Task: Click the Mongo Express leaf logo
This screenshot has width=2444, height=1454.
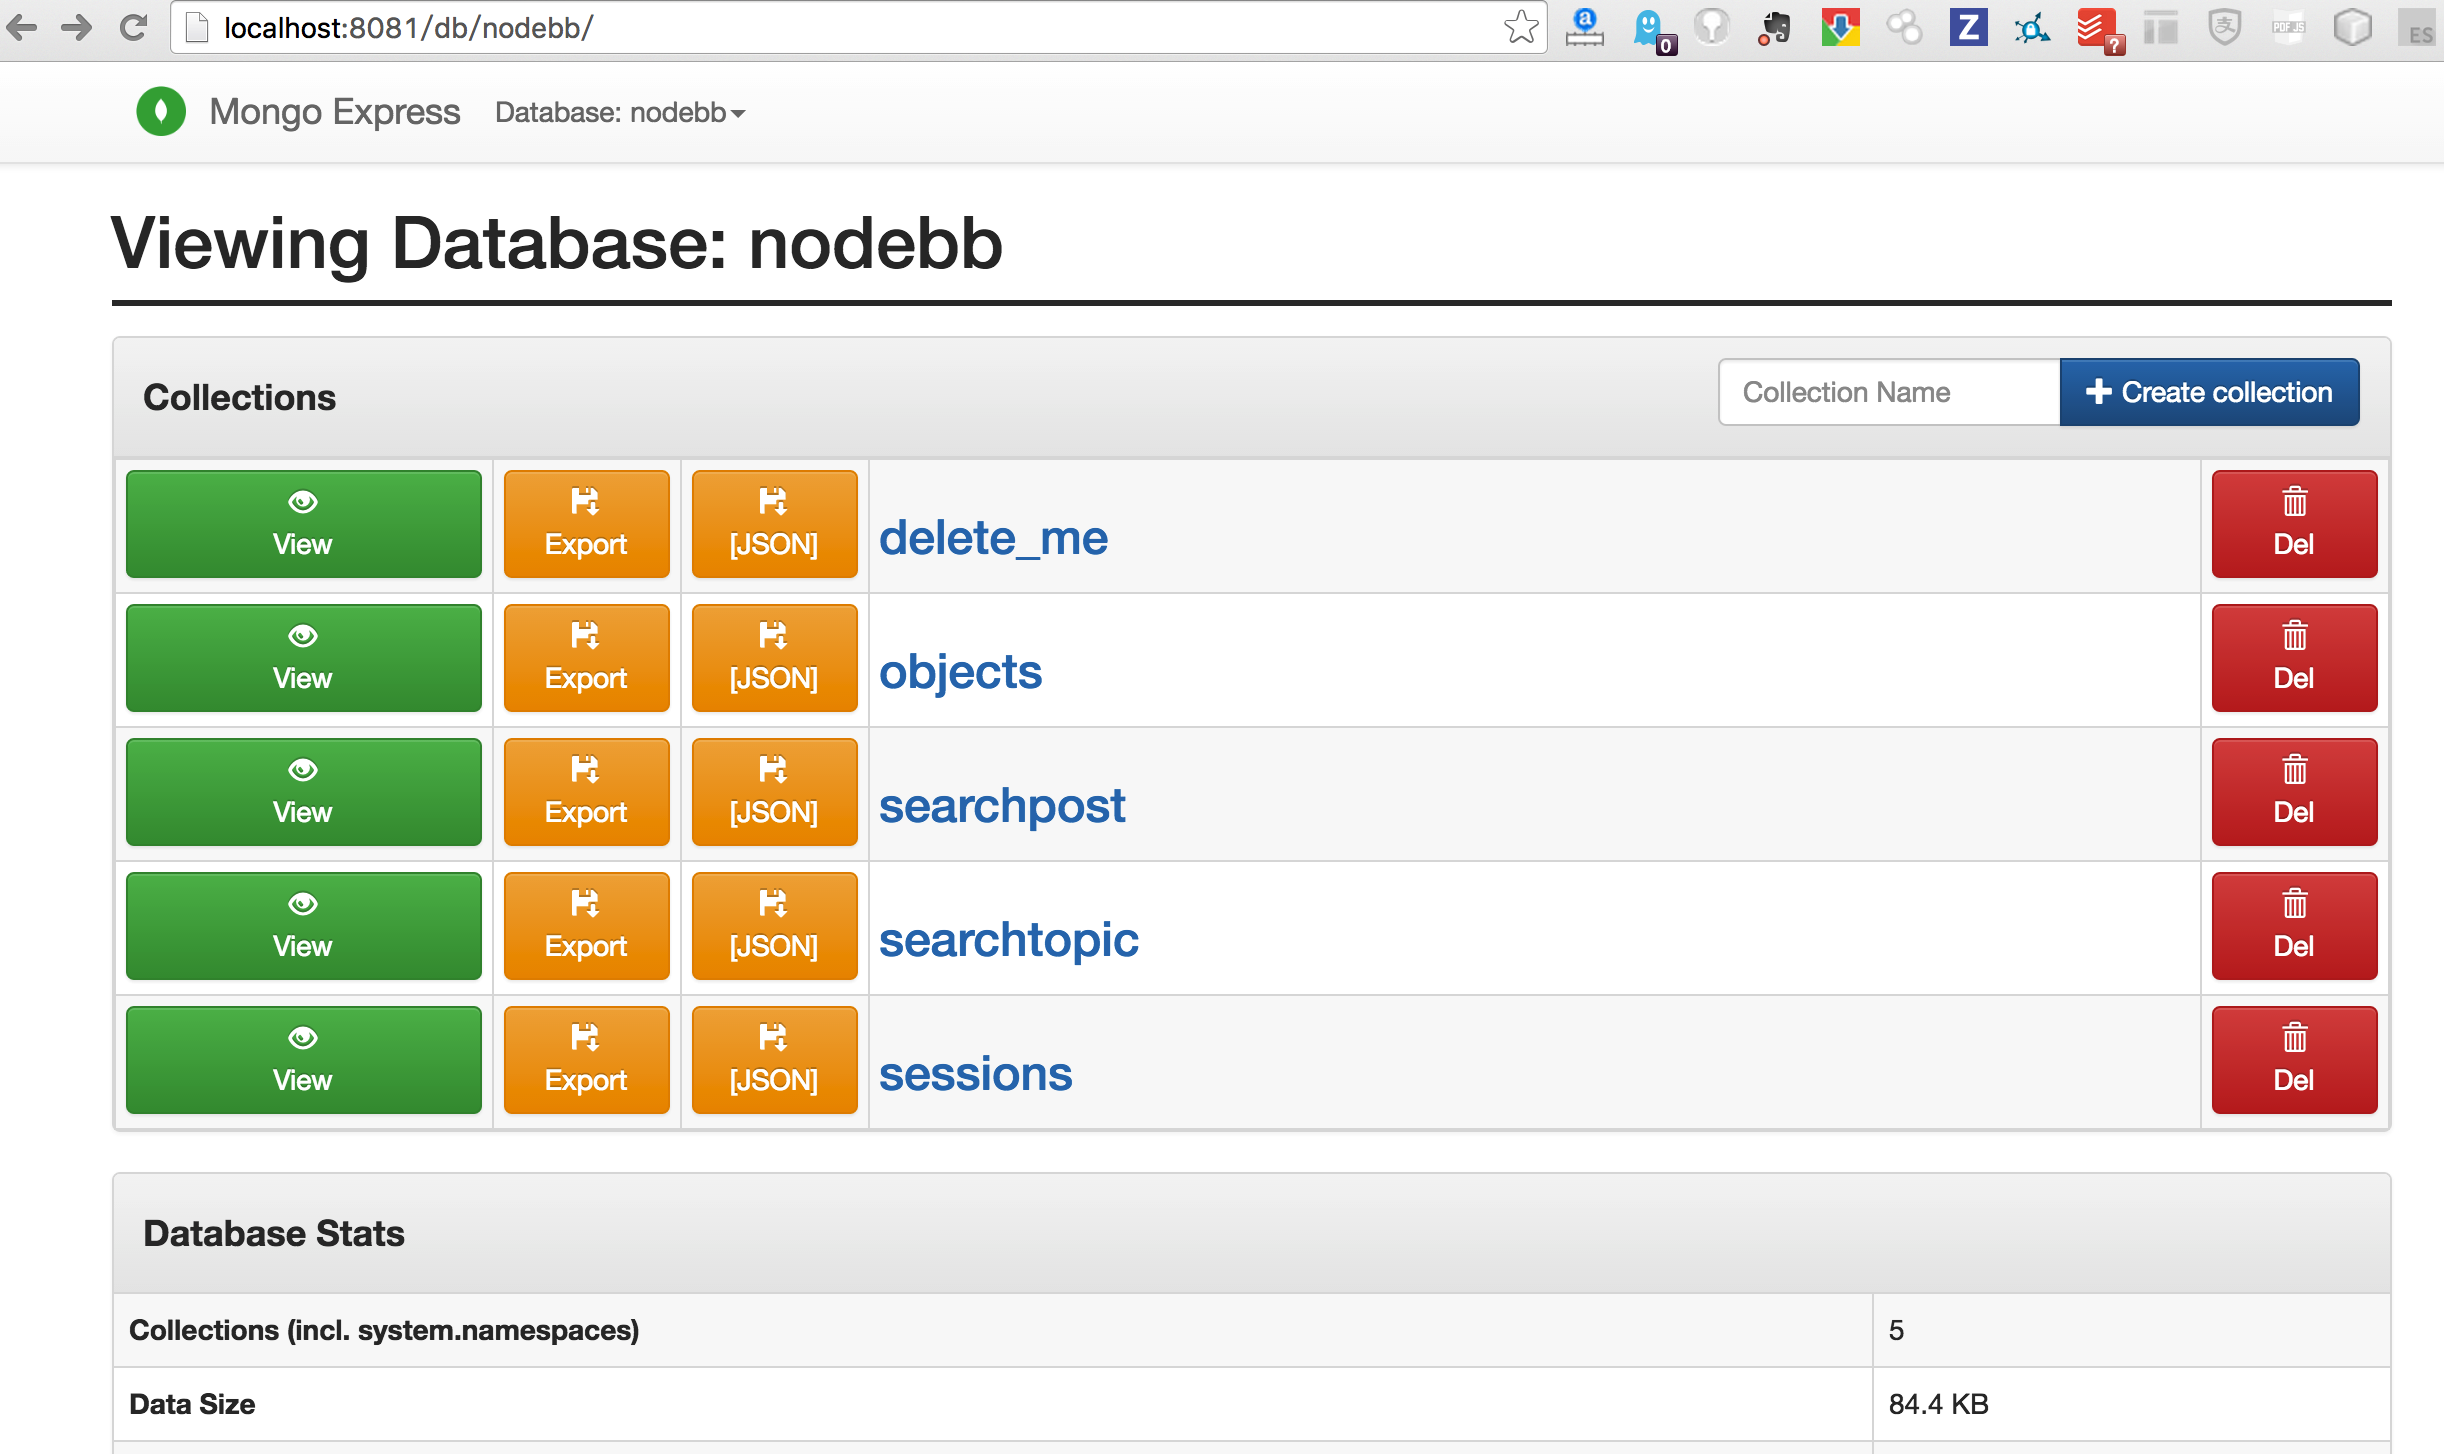Action: click(x=161, y=112)
